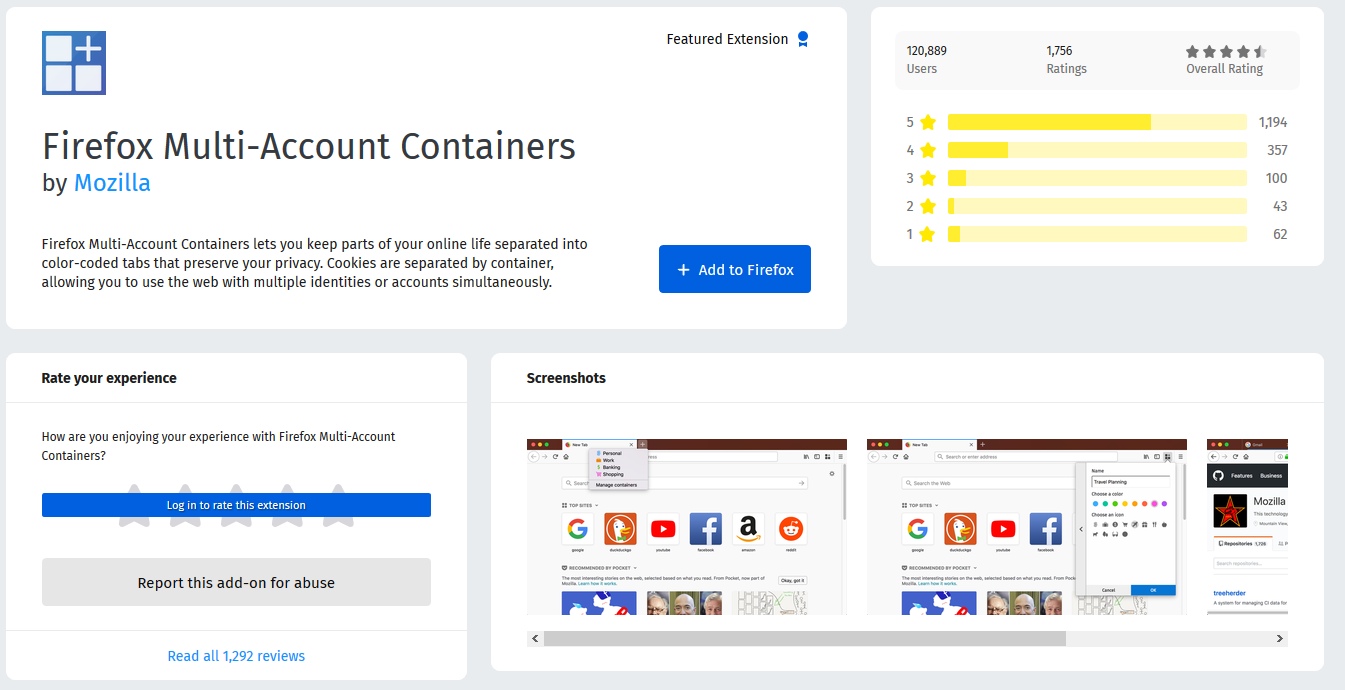This screenshot has height=690, width=1345.
Task: Click the 4-star rating bar
Action: click(1097, 150)
